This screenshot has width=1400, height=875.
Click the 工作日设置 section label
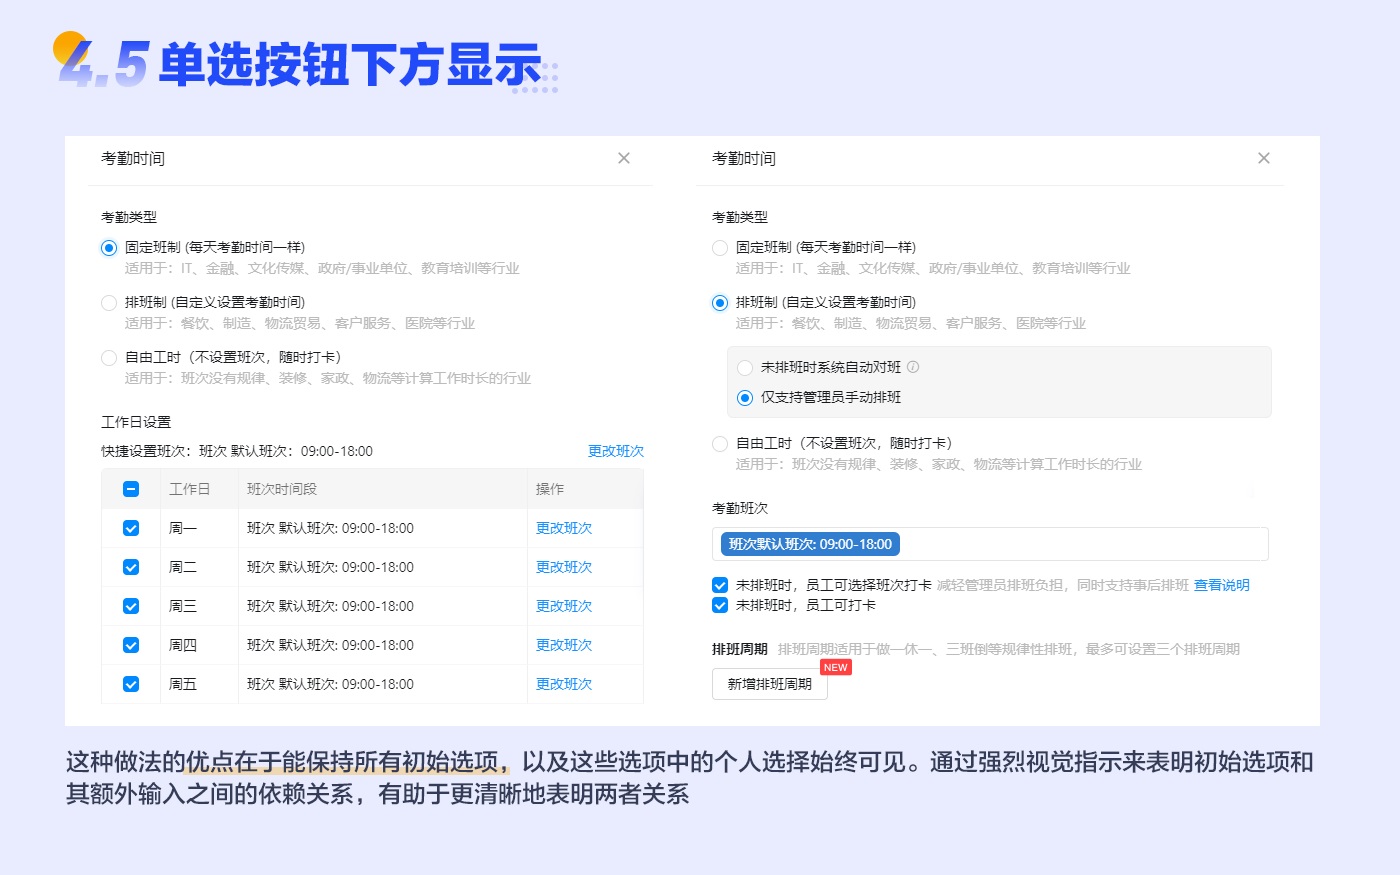pyautogui.click(x=136, y=422)
